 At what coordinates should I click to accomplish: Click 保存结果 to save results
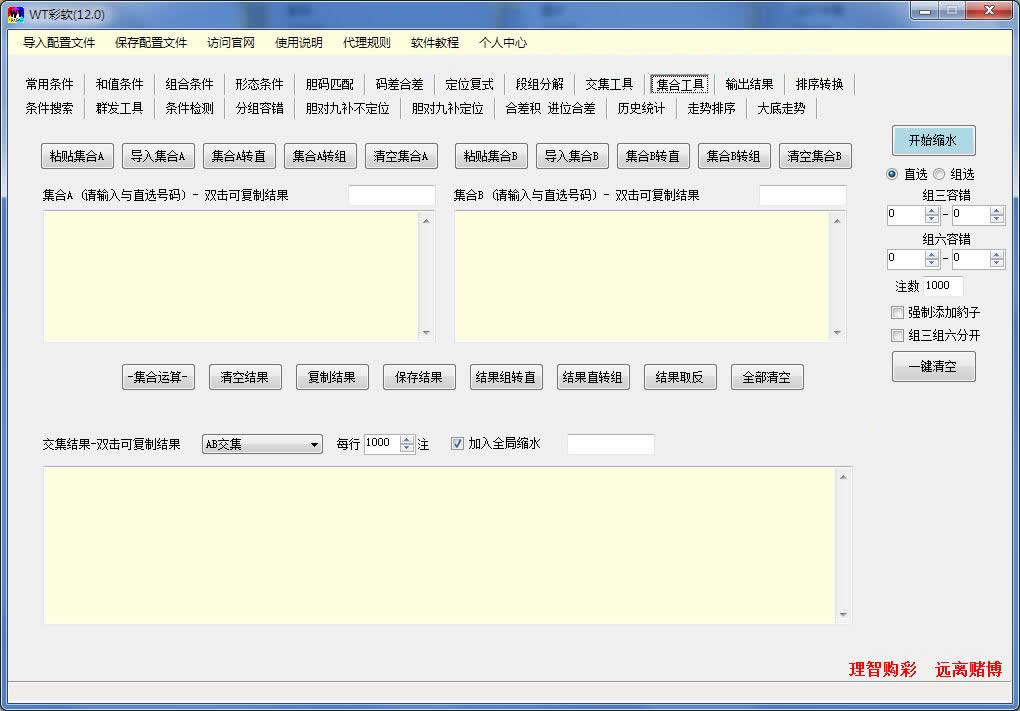(419, 377)
